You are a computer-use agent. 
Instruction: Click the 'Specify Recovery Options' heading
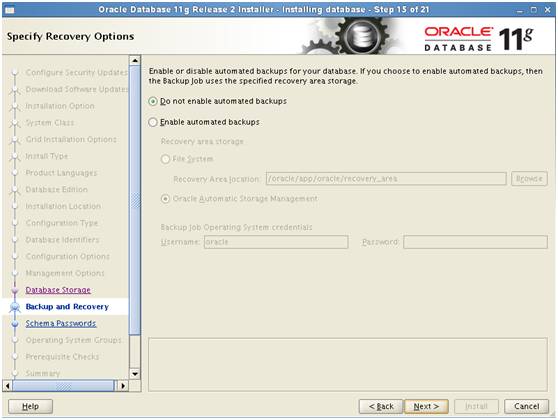[x=70, y=36]
